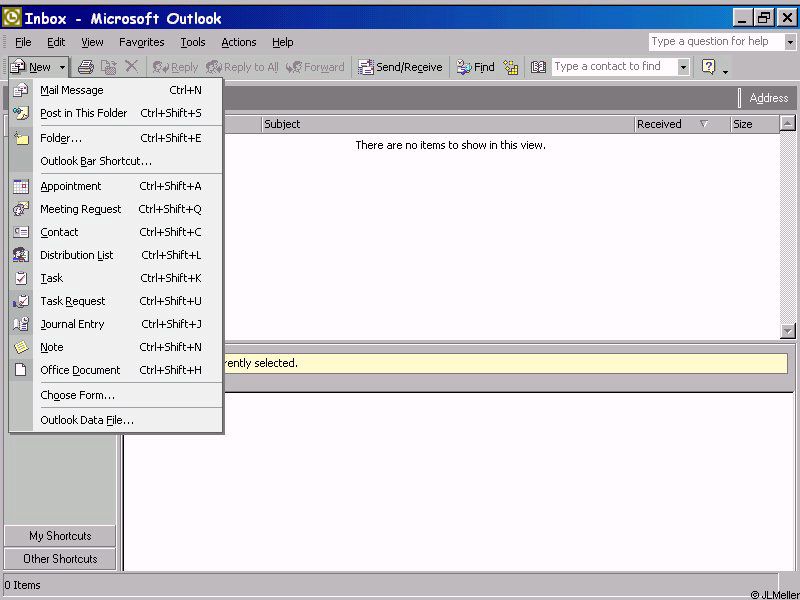Open the help question dropdown arrow
The image size is (800, 600).
tap(790, 42)
